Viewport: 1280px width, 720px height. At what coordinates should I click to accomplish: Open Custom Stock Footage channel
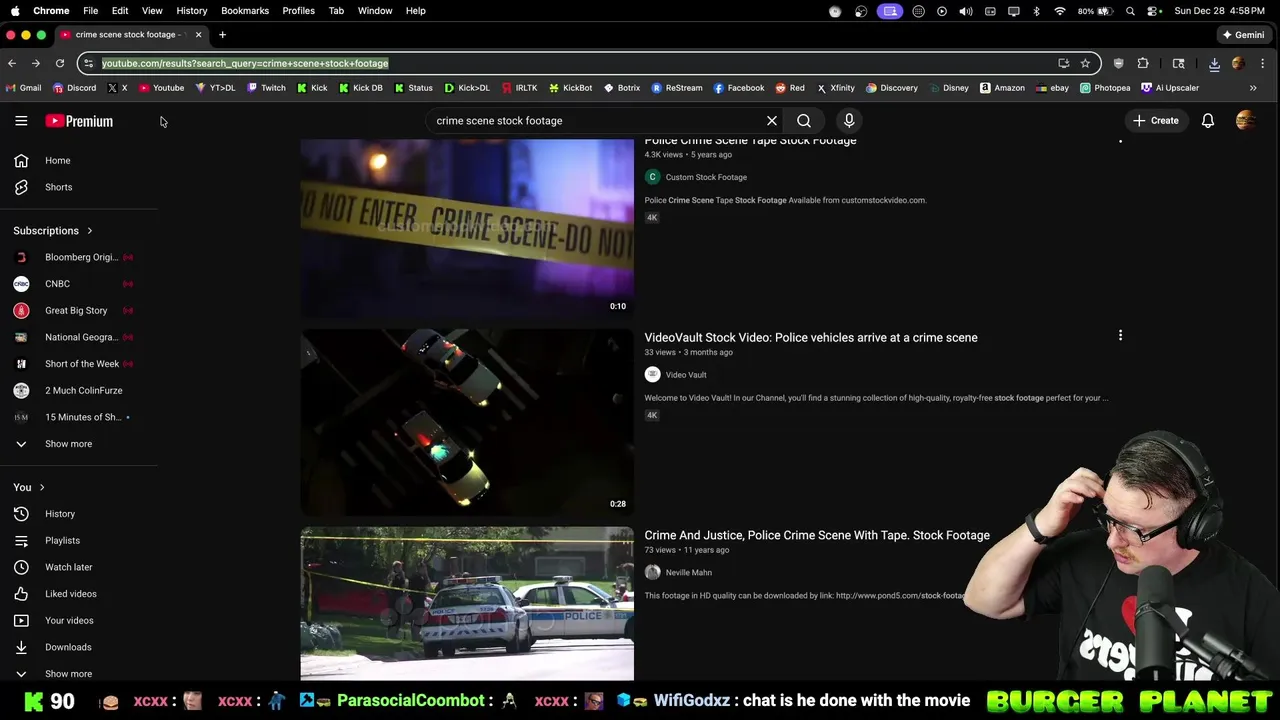706,177
